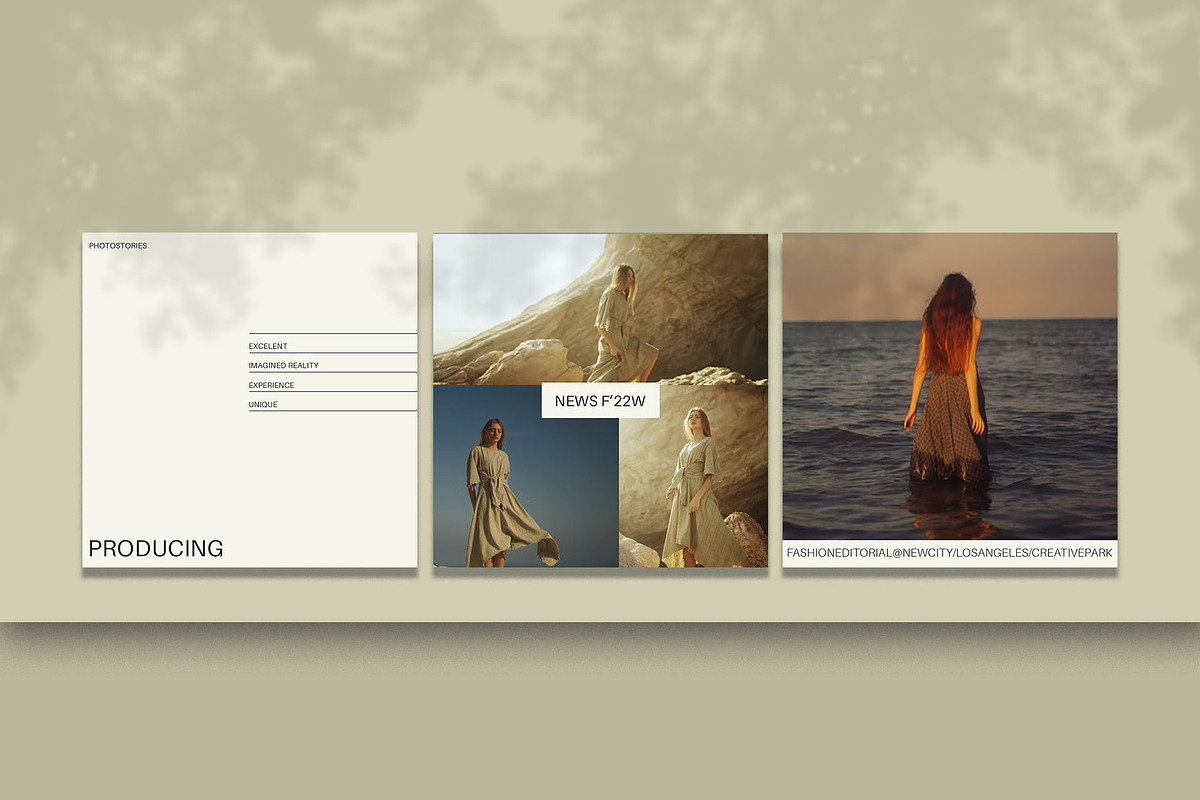Image resolution: width=1200 pixels, height=800 pixels.
Task: Select the EXPERIENCE list row
Action: click(x=333, y=382)
